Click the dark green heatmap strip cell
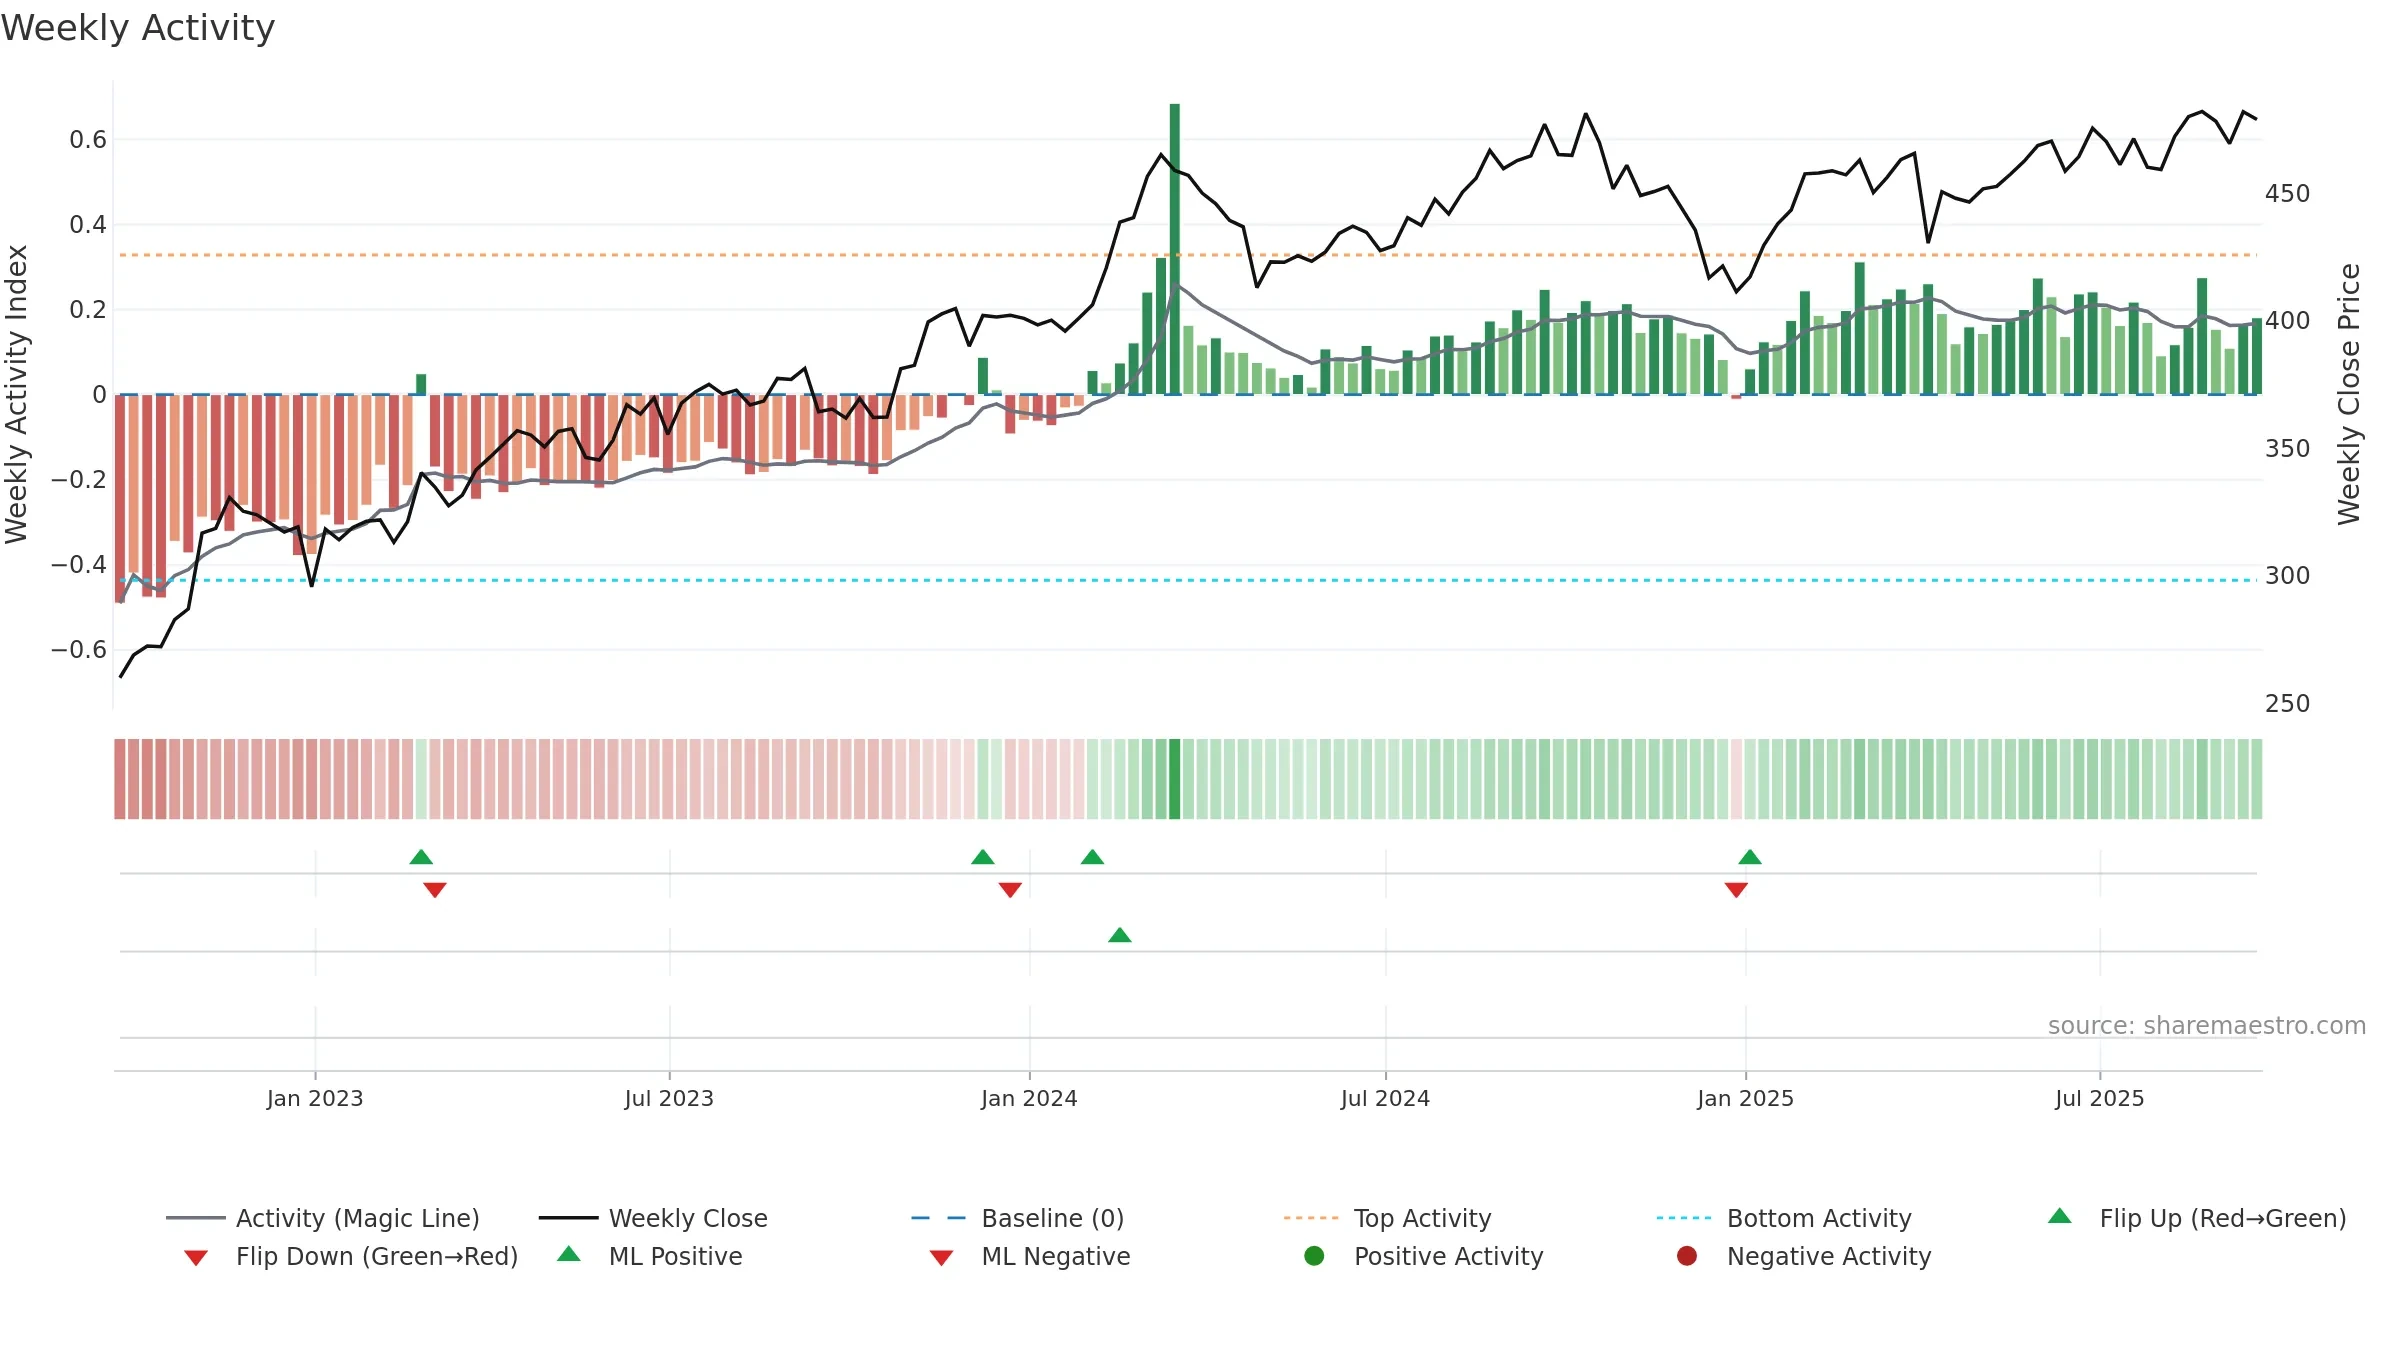 click(x=1174, y=779)
